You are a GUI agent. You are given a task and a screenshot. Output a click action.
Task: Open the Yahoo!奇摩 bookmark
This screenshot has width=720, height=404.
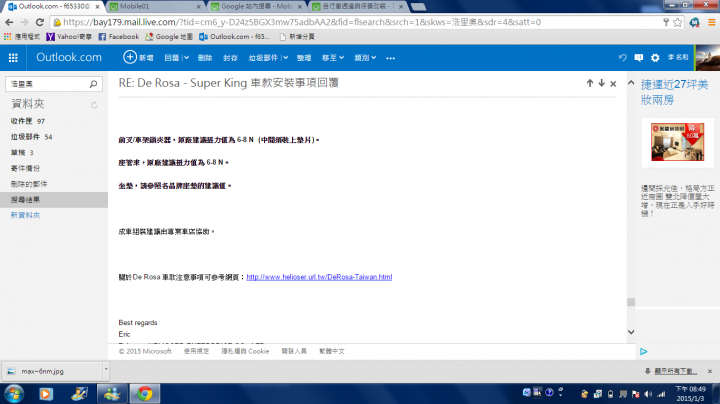point(69,36)
